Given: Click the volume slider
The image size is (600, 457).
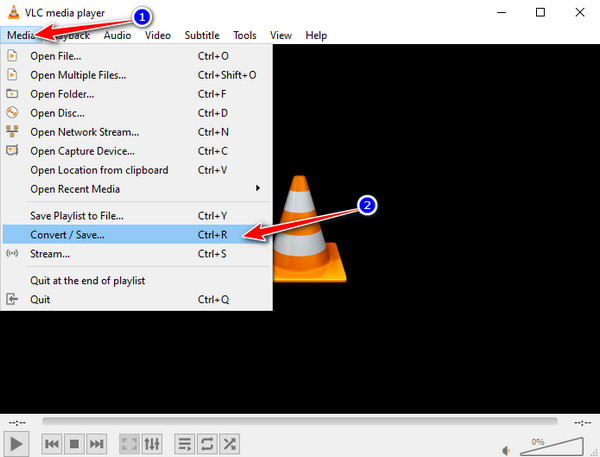Looking at the screenshot, I should pos(551,446).
